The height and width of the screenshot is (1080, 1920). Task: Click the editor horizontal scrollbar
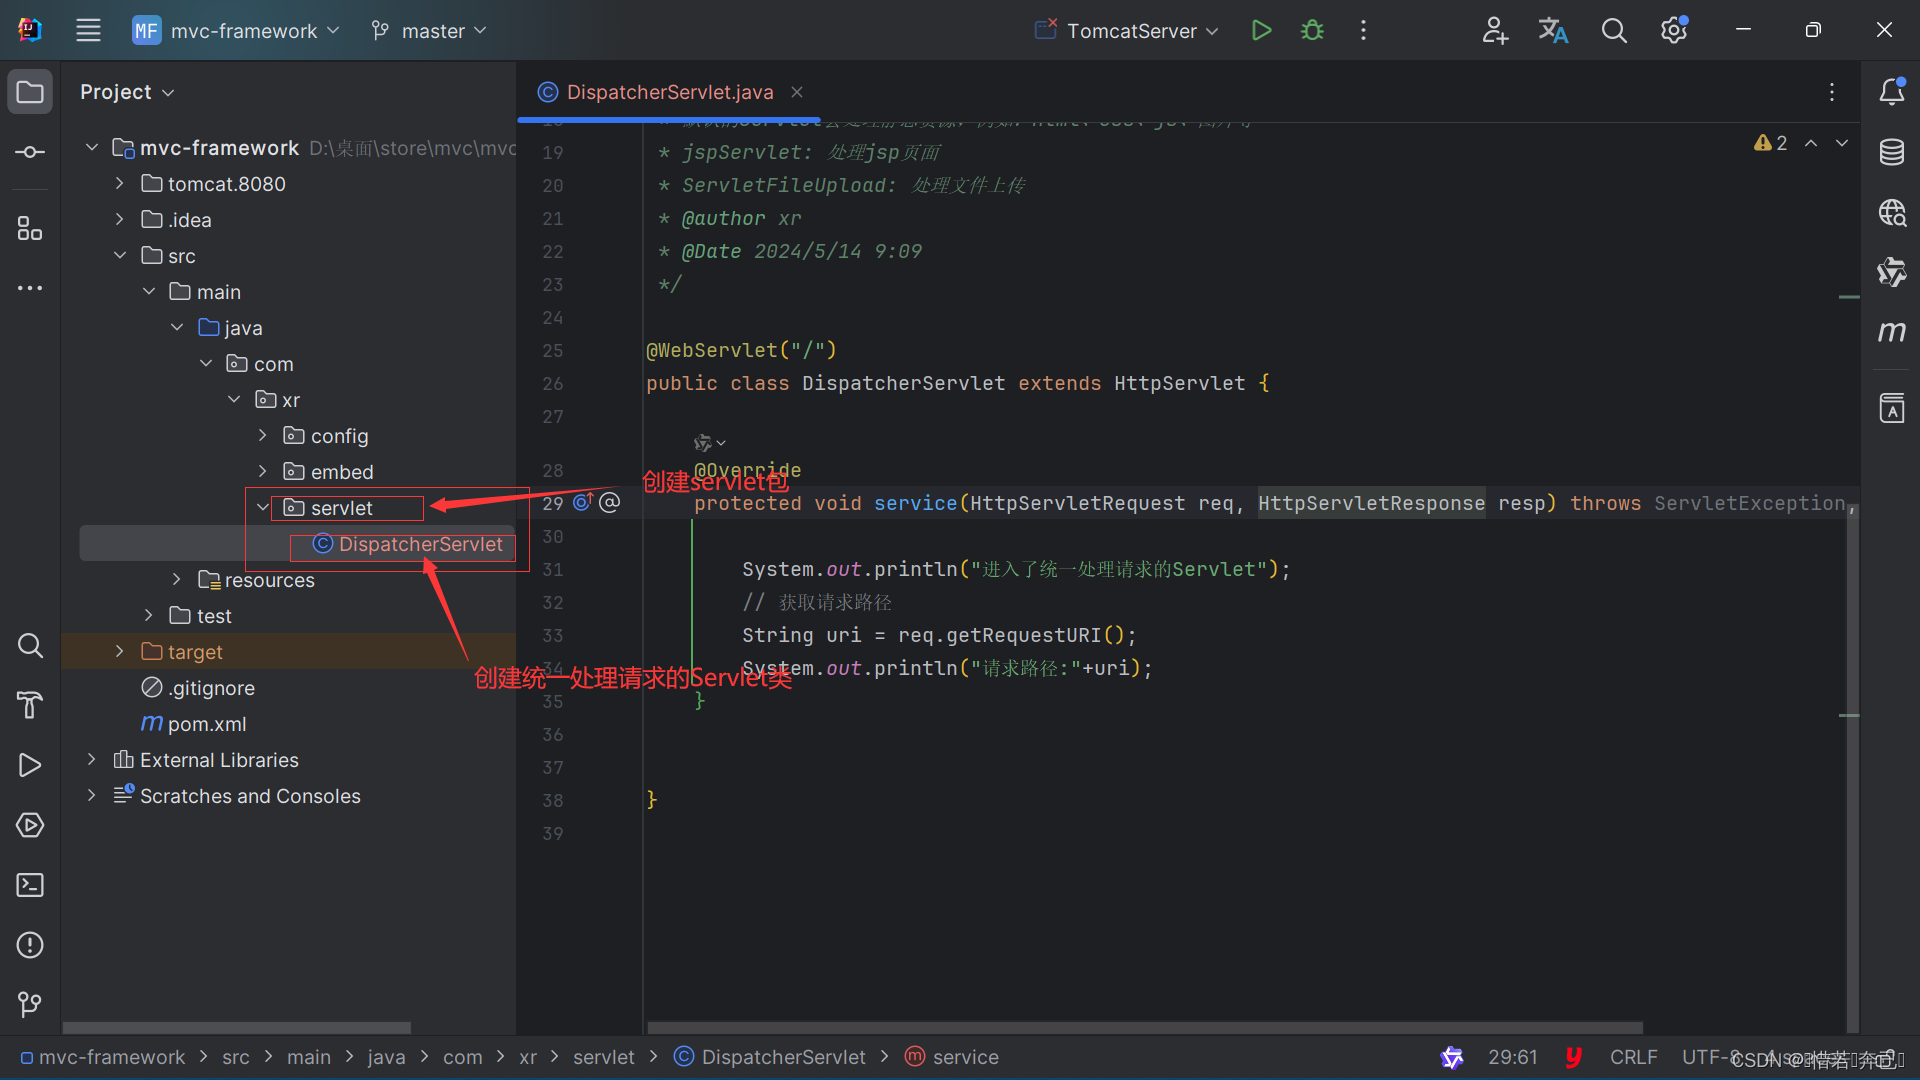coord(1145,1027)
